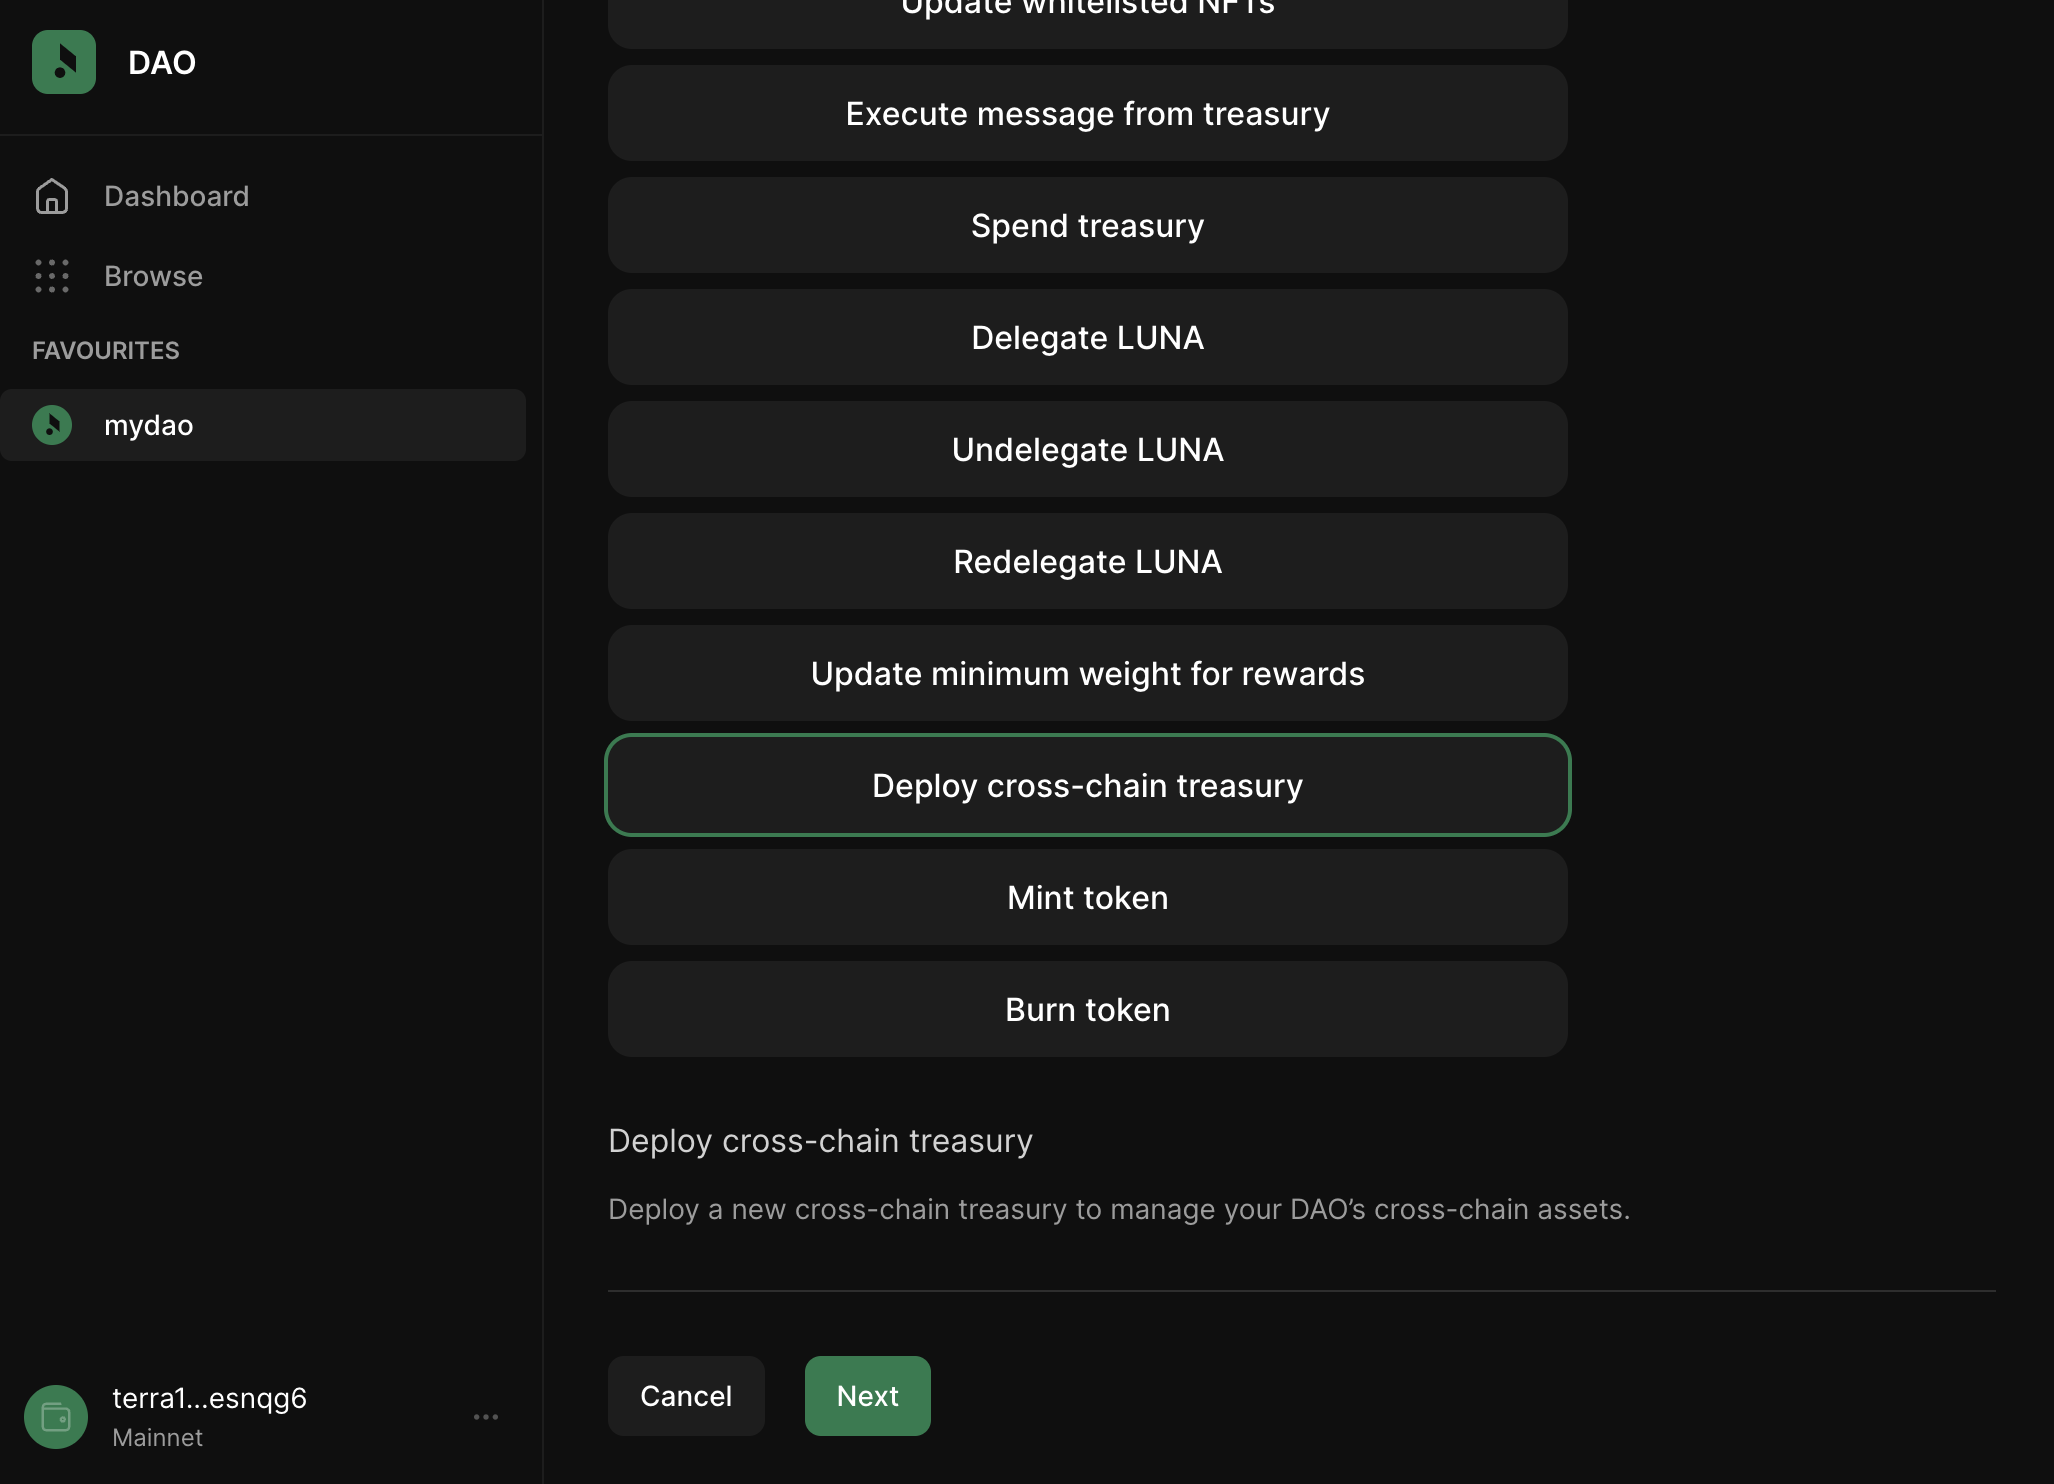Viewport: 2054px width, 1484px height.
Task: Click the mydao avatar icon
Action: click(x=52, y=425)
